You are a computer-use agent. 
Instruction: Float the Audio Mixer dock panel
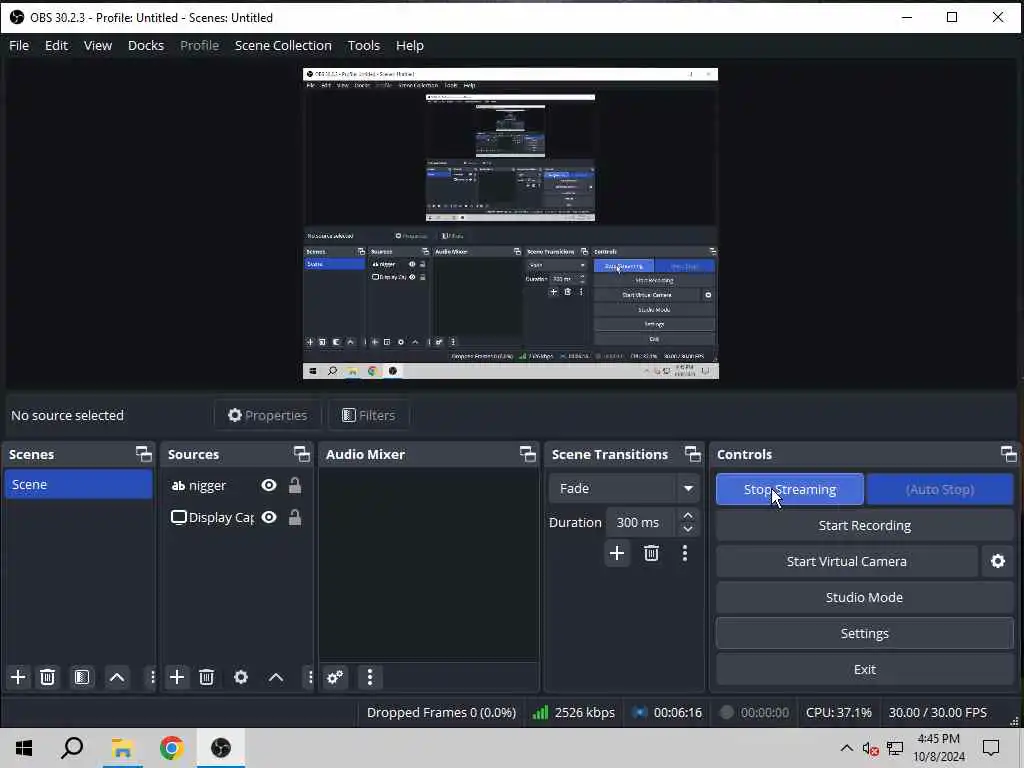pos(528,454)
